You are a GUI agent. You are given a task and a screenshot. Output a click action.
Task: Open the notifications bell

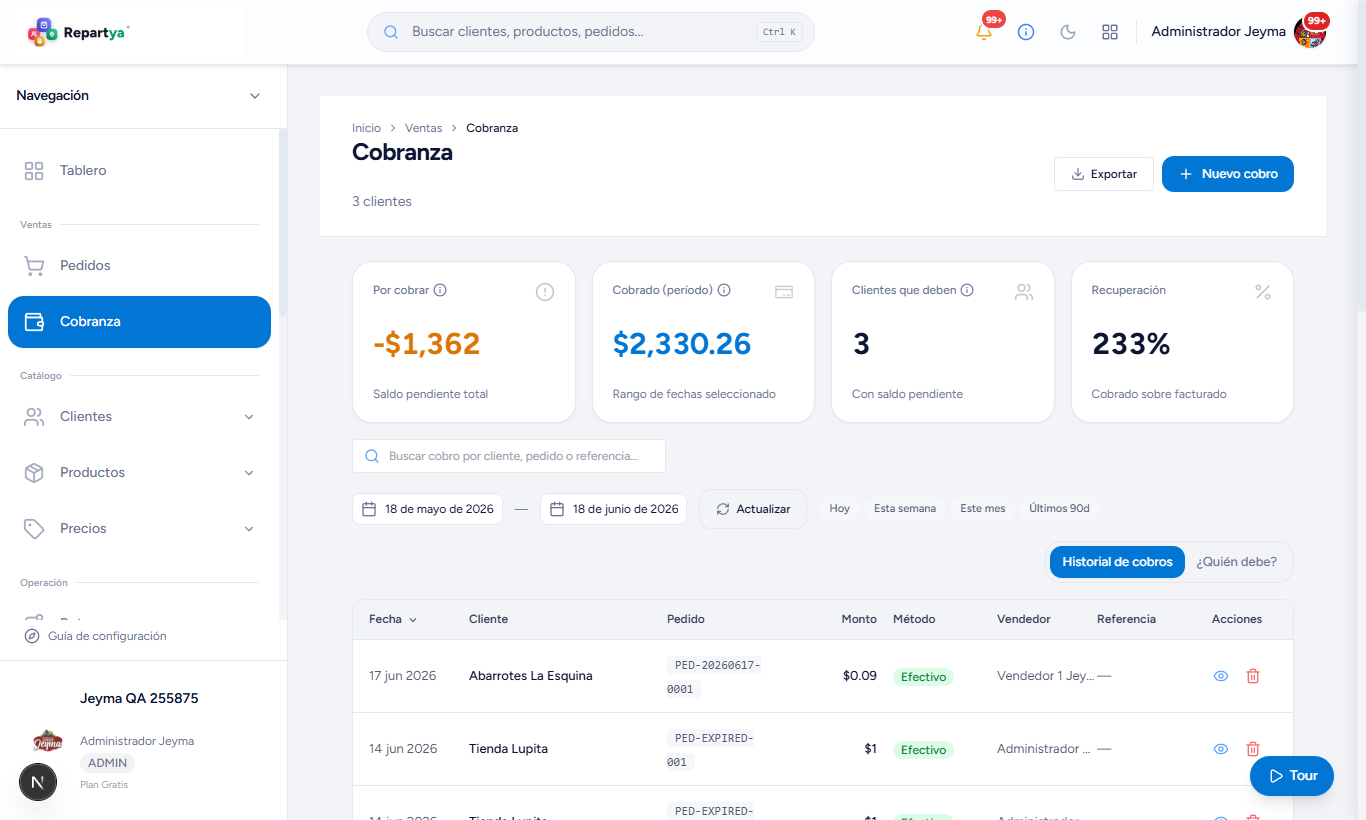coord(984,32)
